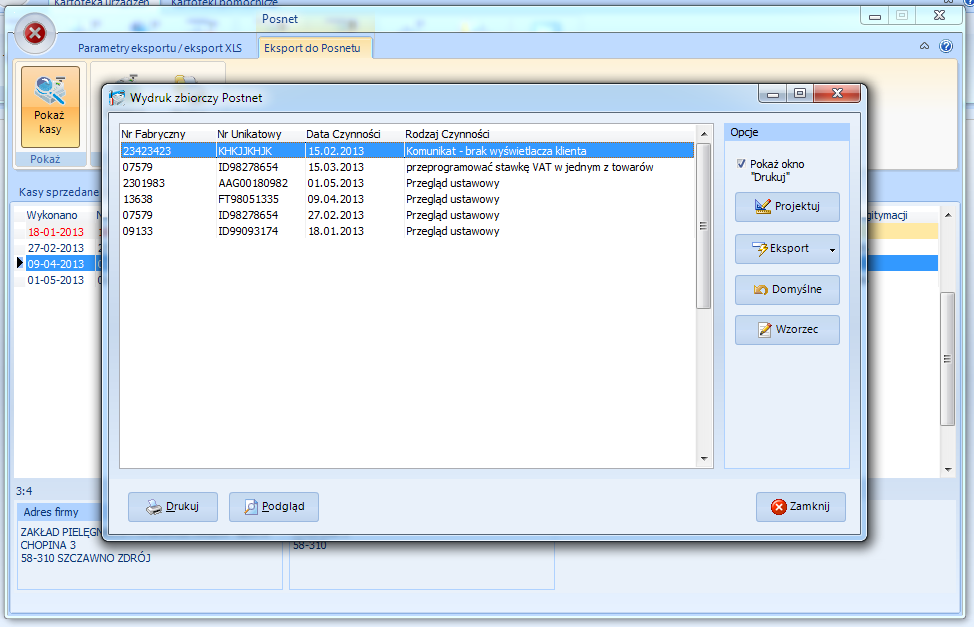Screen dimensions: 974x627
Task: Click the Wydruk zbiorczy dialog title icon
Action: (117, 98)
